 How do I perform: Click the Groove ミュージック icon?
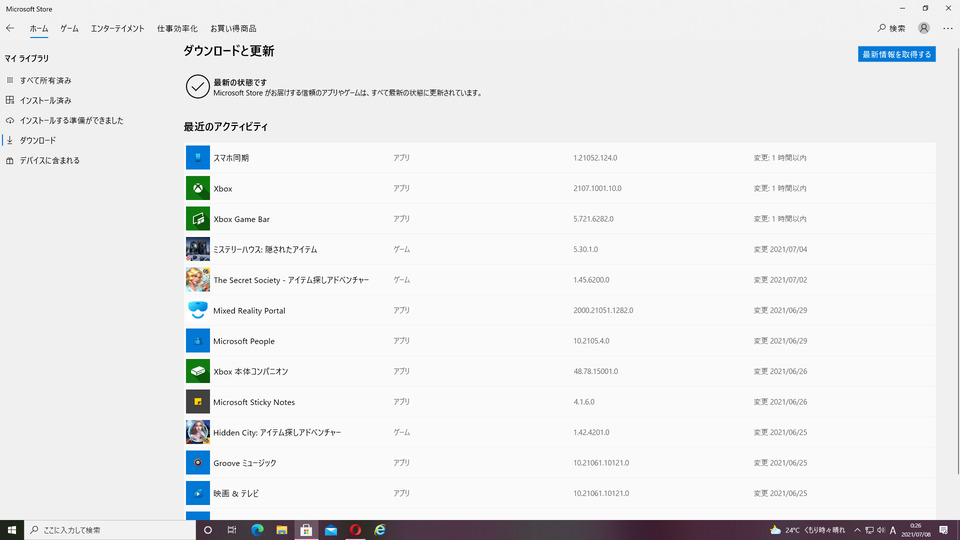[x=198, y=463]
